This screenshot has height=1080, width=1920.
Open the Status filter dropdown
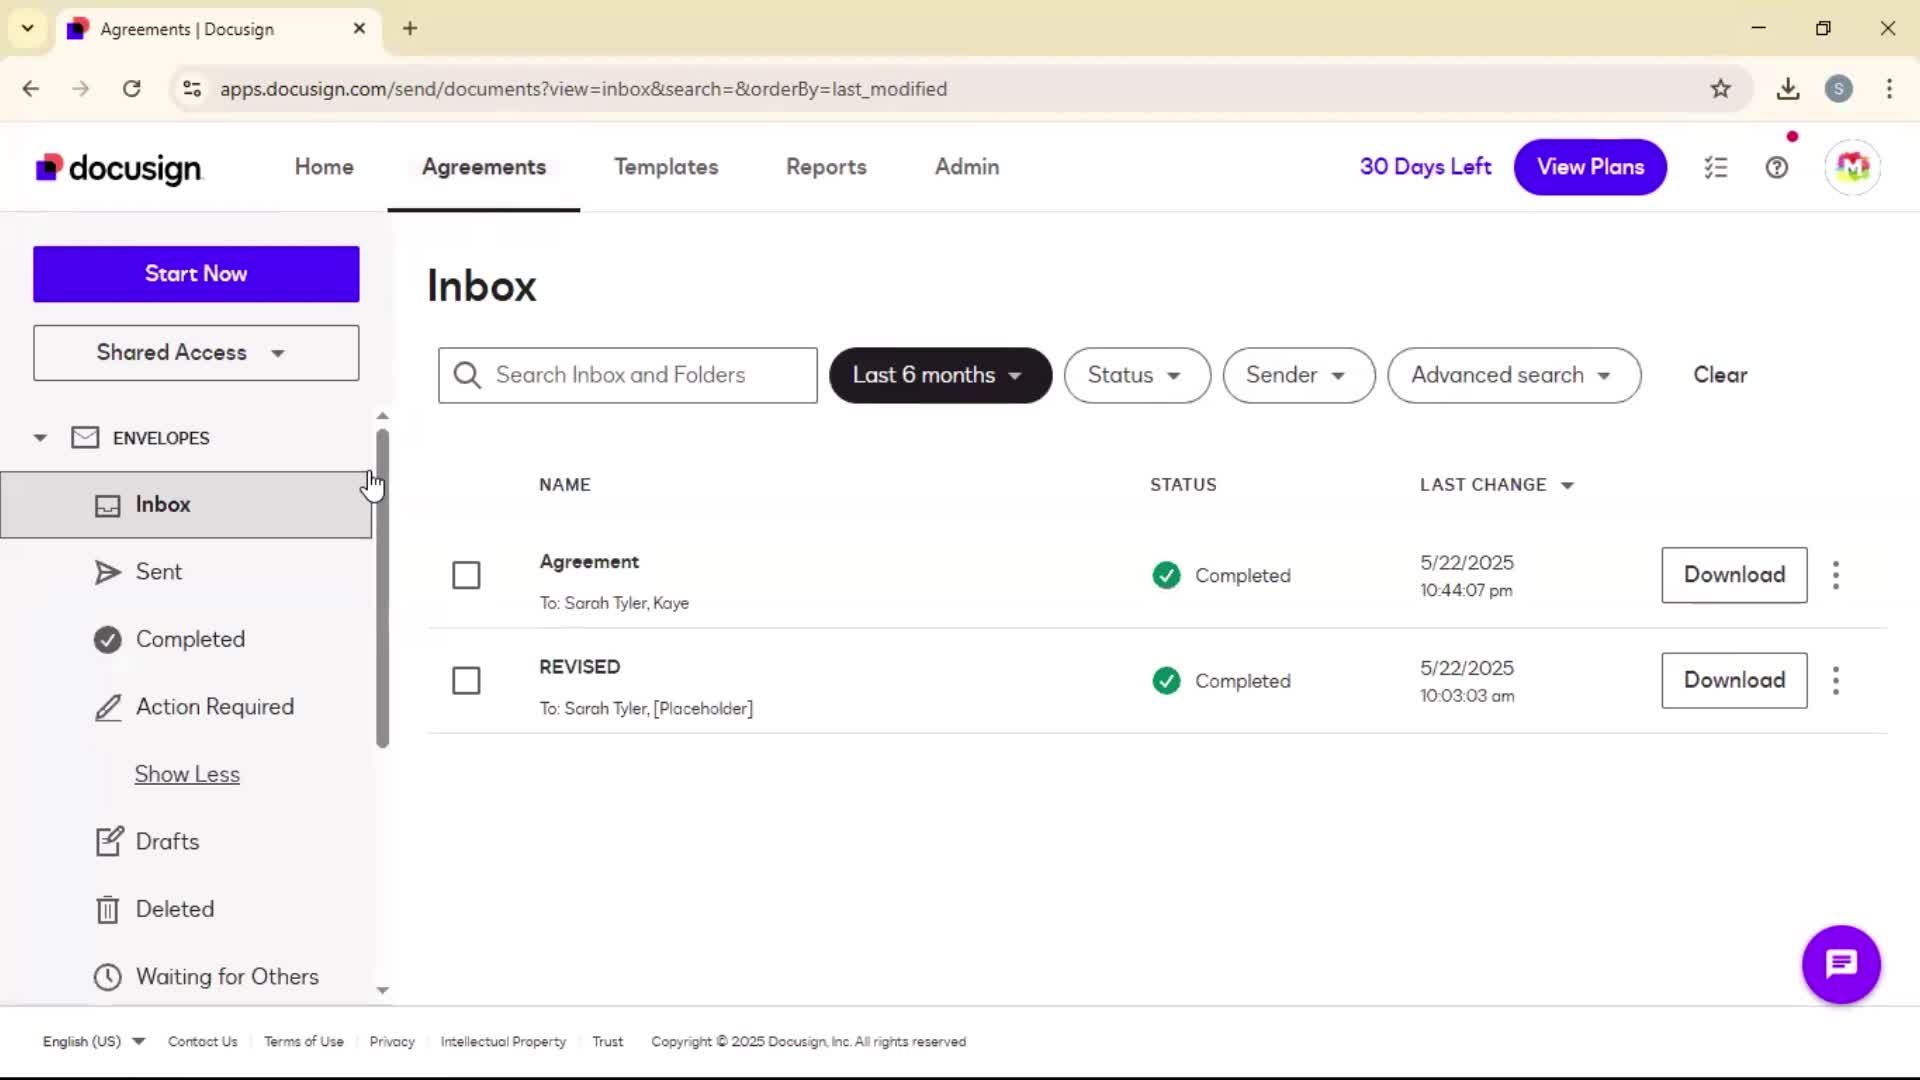[1137, 375]
